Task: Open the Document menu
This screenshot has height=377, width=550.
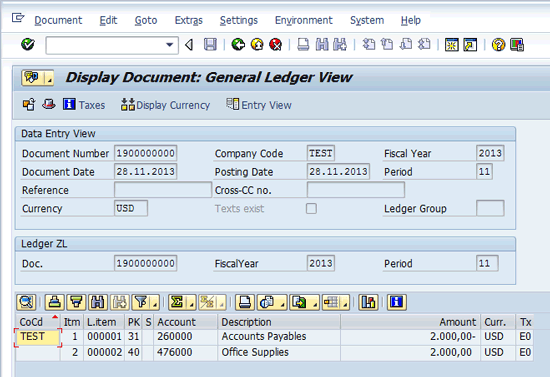Action: click(58, 20)
